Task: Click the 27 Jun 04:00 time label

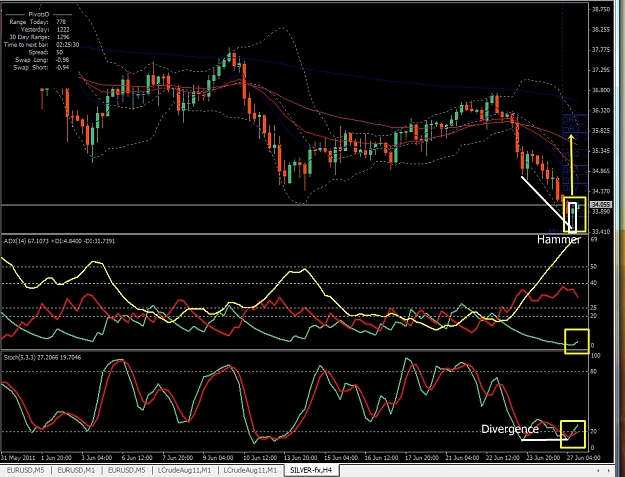Action: [584, 457]
